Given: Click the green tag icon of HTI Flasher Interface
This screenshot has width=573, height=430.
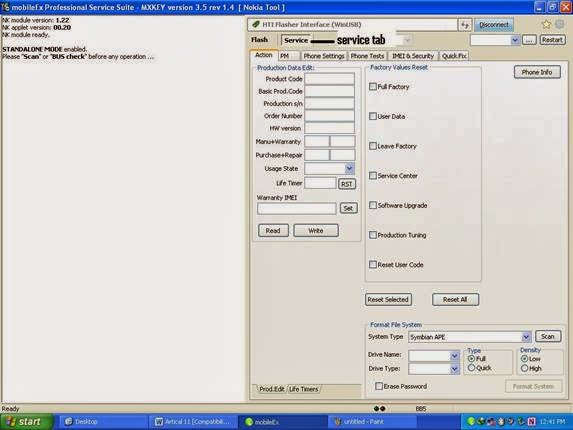Looking at the screenshot, I should coord(256,24).
